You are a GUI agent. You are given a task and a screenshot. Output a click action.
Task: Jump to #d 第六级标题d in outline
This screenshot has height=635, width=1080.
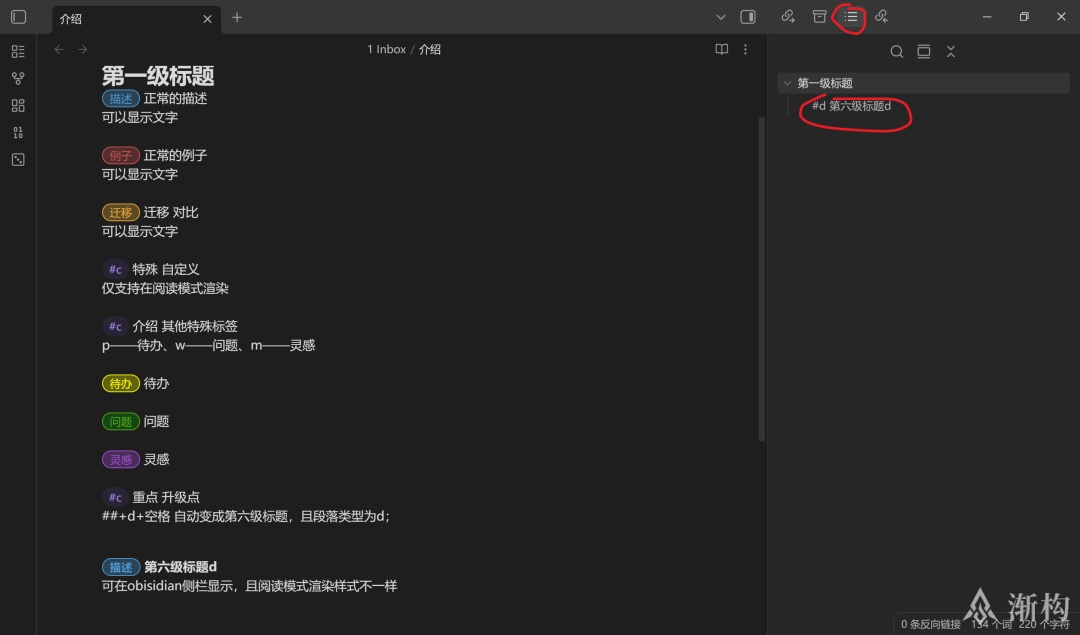(x=851, y=106)
